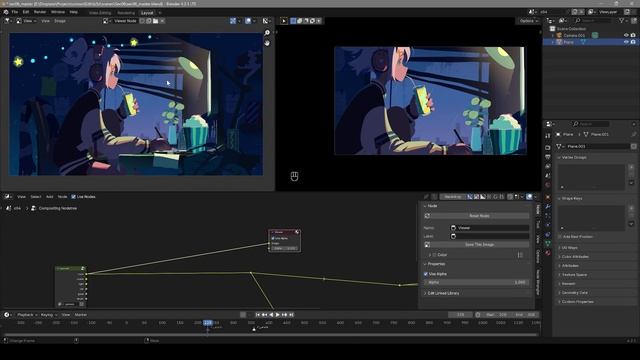Open the Options dropdown in preview header
The height and width of the screenshot is (360, 640).
click(x=529, y=21)
